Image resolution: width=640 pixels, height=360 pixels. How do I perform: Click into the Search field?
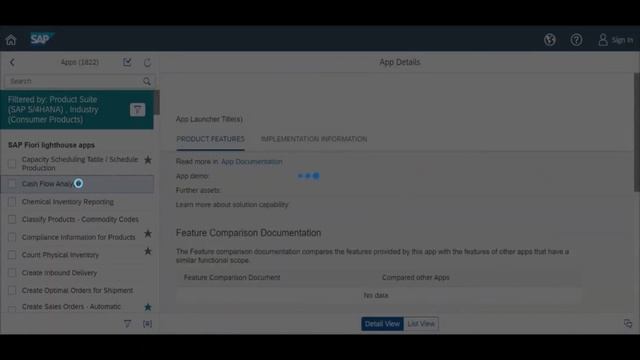[75, 81]
